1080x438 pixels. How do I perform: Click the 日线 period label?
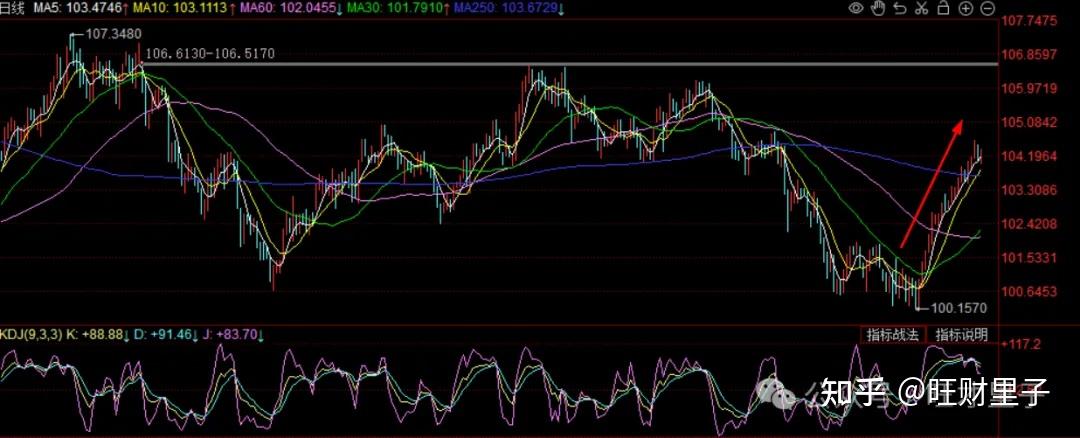point(12,8)
